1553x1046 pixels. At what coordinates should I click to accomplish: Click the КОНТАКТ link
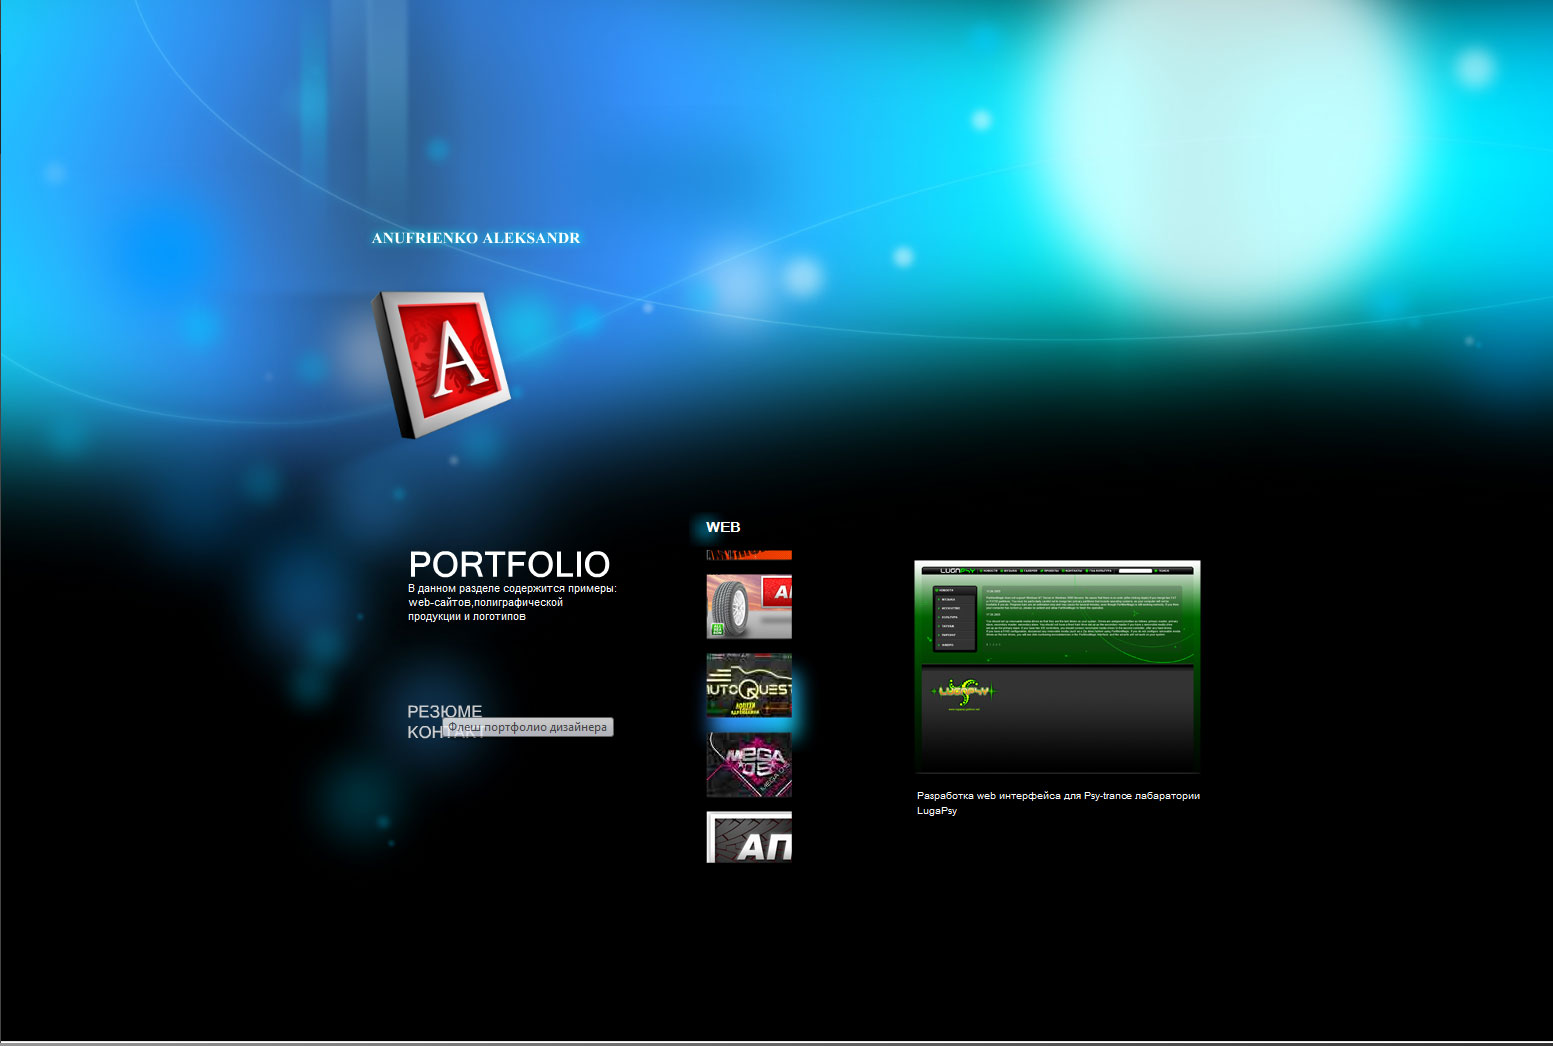point(444,733)
